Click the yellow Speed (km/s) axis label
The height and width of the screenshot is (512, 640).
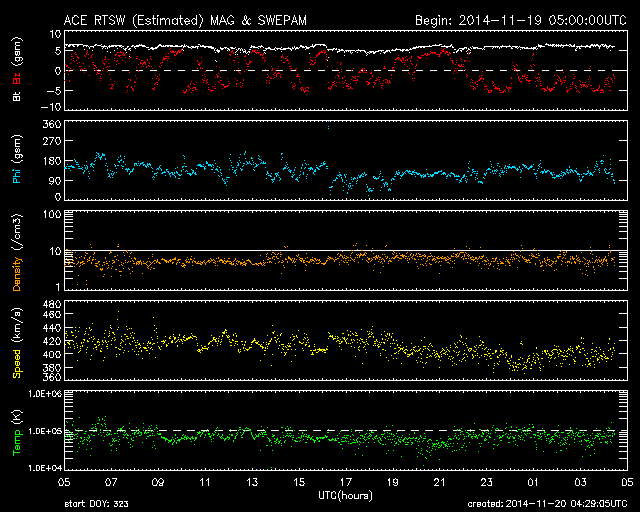tap(17, 341)
